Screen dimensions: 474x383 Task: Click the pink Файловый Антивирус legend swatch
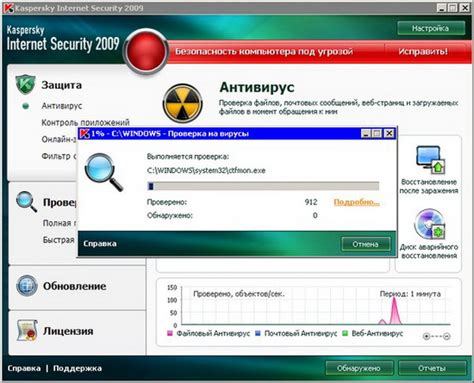[x=170, y=333]
